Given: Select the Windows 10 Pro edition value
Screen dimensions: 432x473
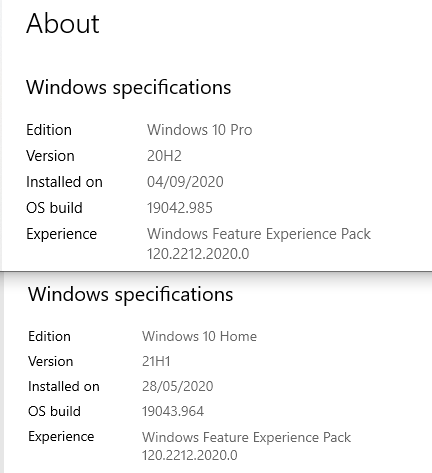Looking at the screenshot, I should (x=199, y=130).
